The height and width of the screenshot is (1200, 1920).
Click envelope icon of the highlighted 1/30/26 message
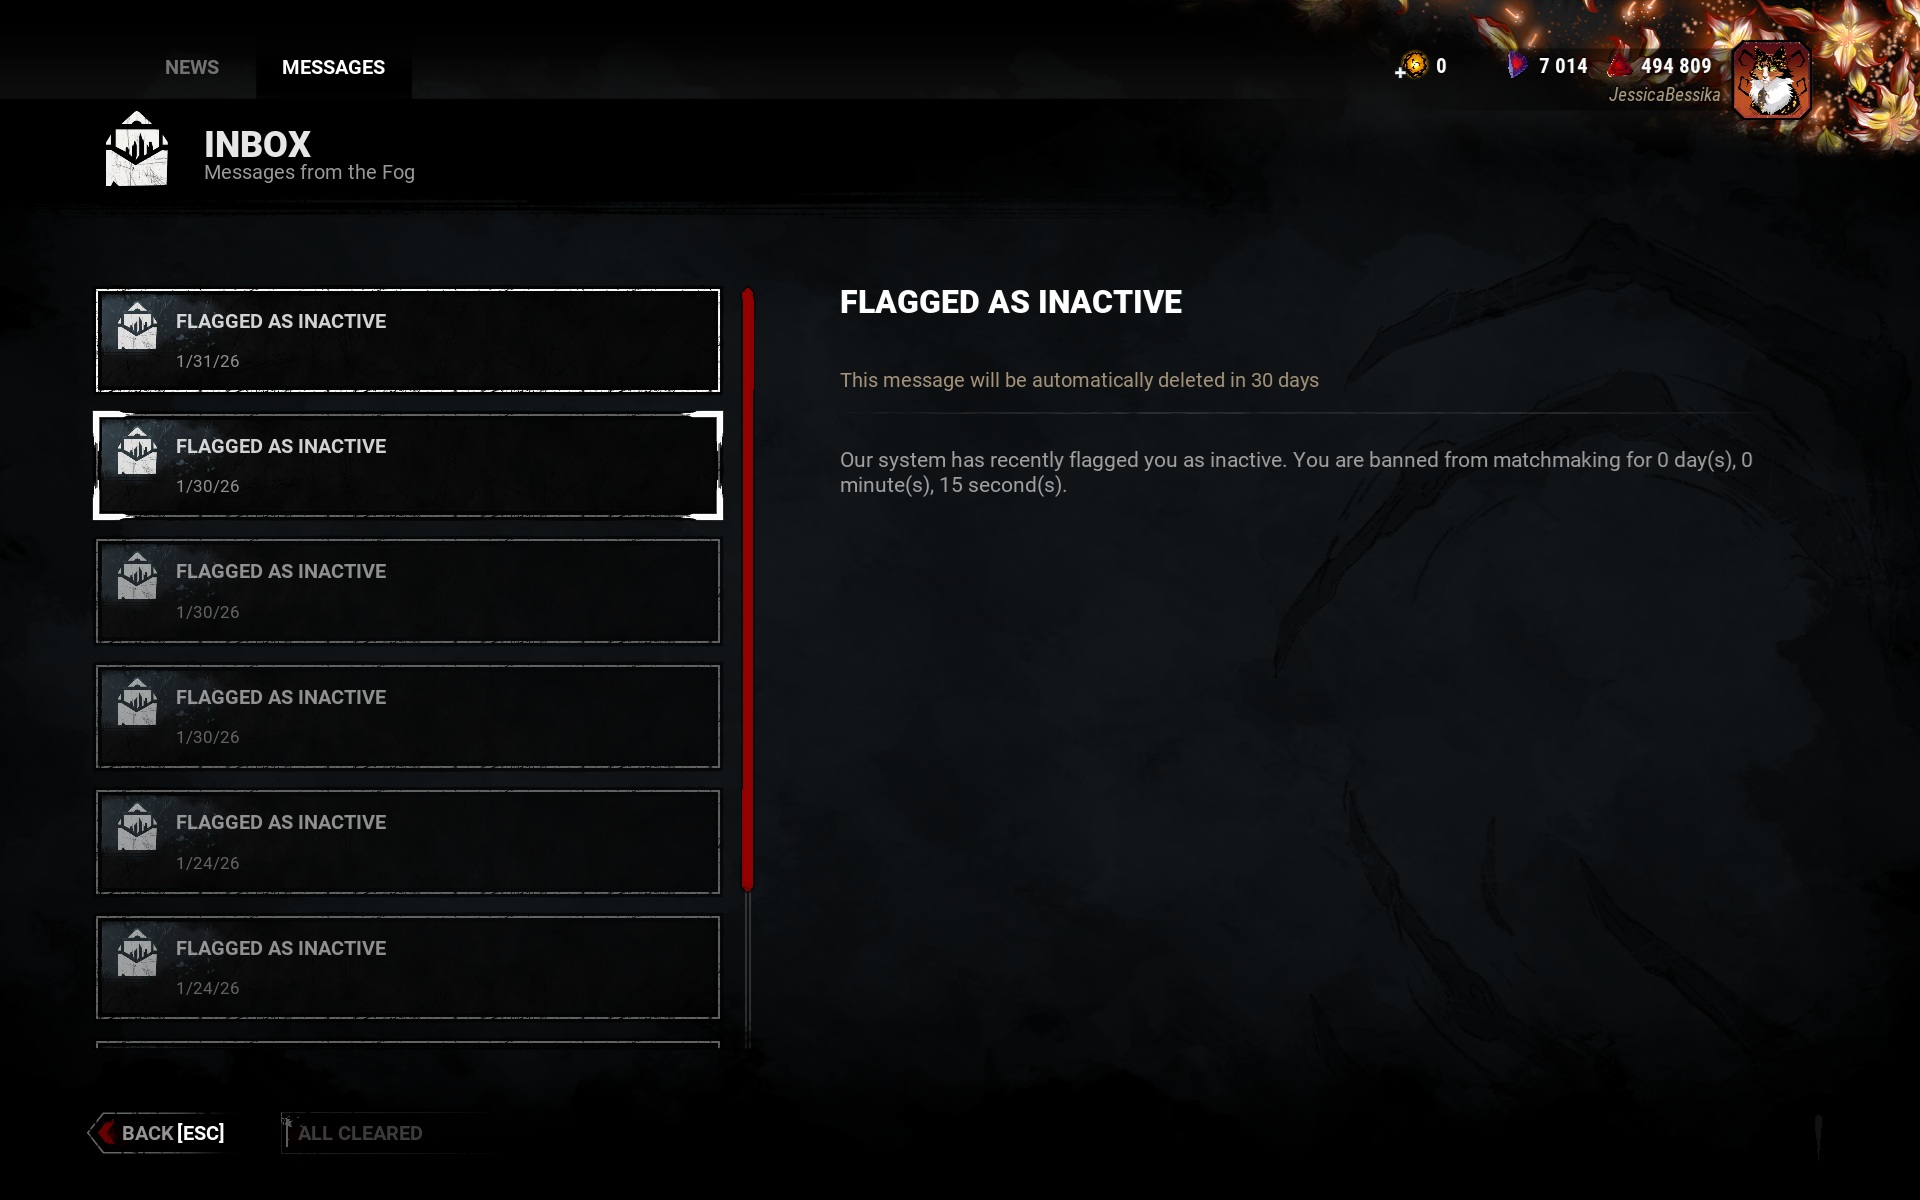(137, 451)
